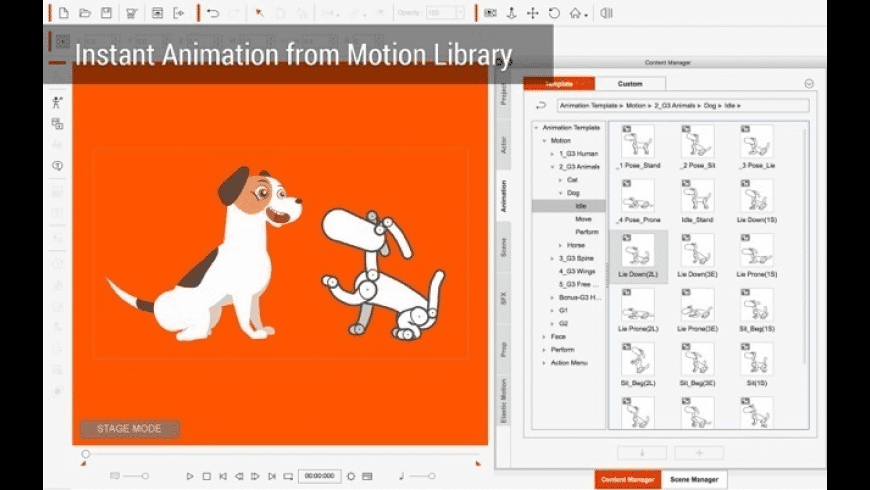870x490 pixels.
Task: Collapse the 2_G3 Animals folder
Action: pos(552,167)
